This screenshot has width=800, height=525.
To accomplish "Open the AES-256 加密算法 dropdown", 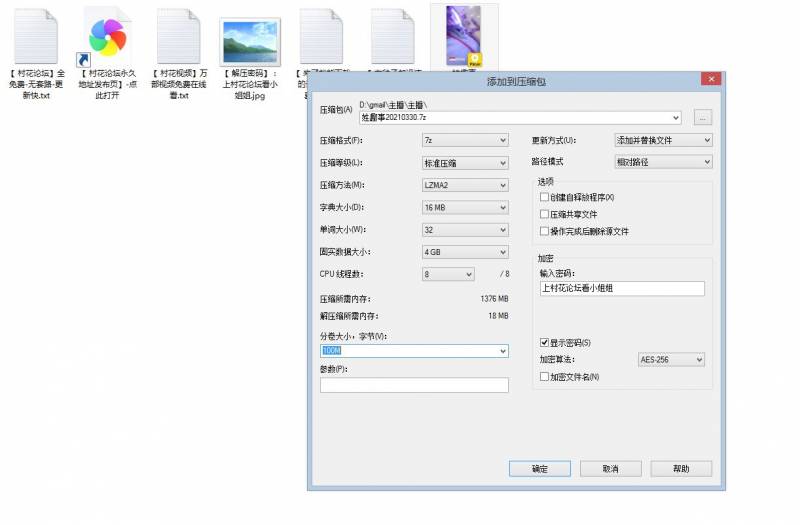I will (671, 360).
